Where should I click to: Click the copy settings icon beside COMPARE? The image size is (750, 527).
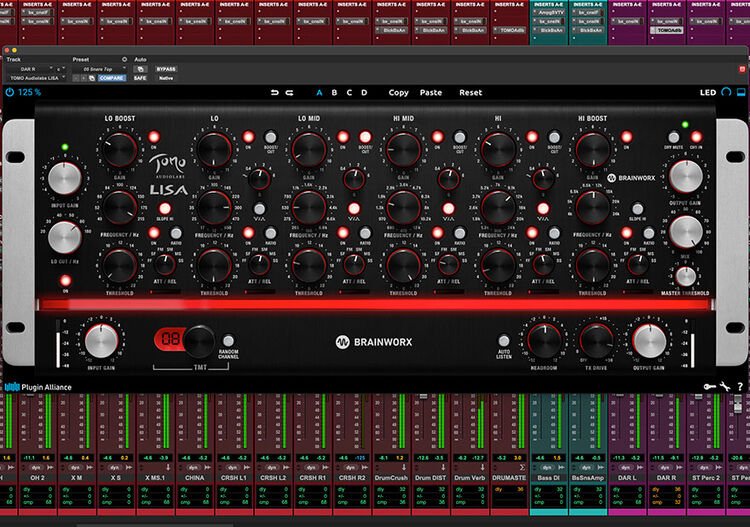(92, 78)
